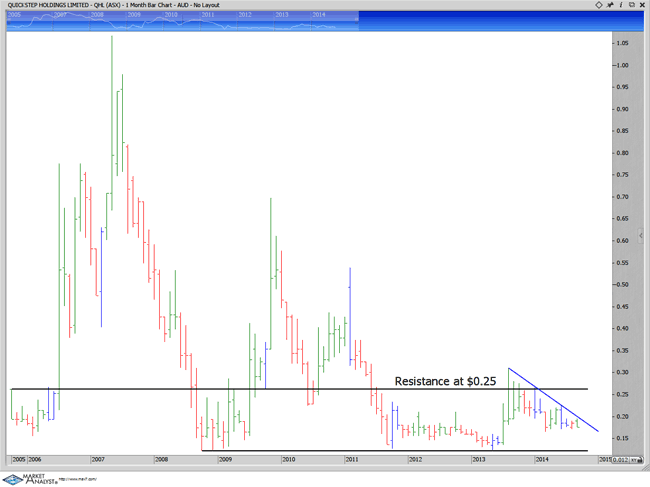Click the 1.05 price scale label
Viewport: 650px width, 487px height.
(x=622, y=43)
